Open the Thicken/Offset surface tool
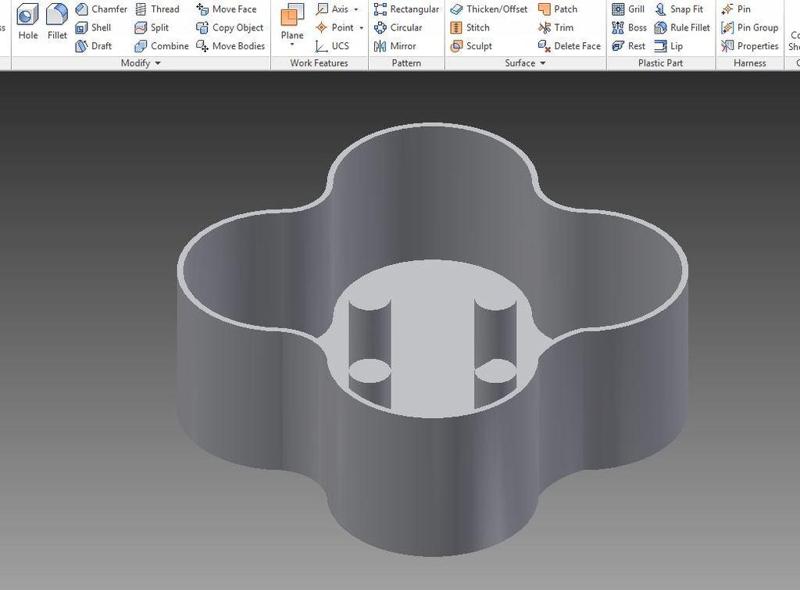This screenshot has height=590, width=800. pos(489,9)
